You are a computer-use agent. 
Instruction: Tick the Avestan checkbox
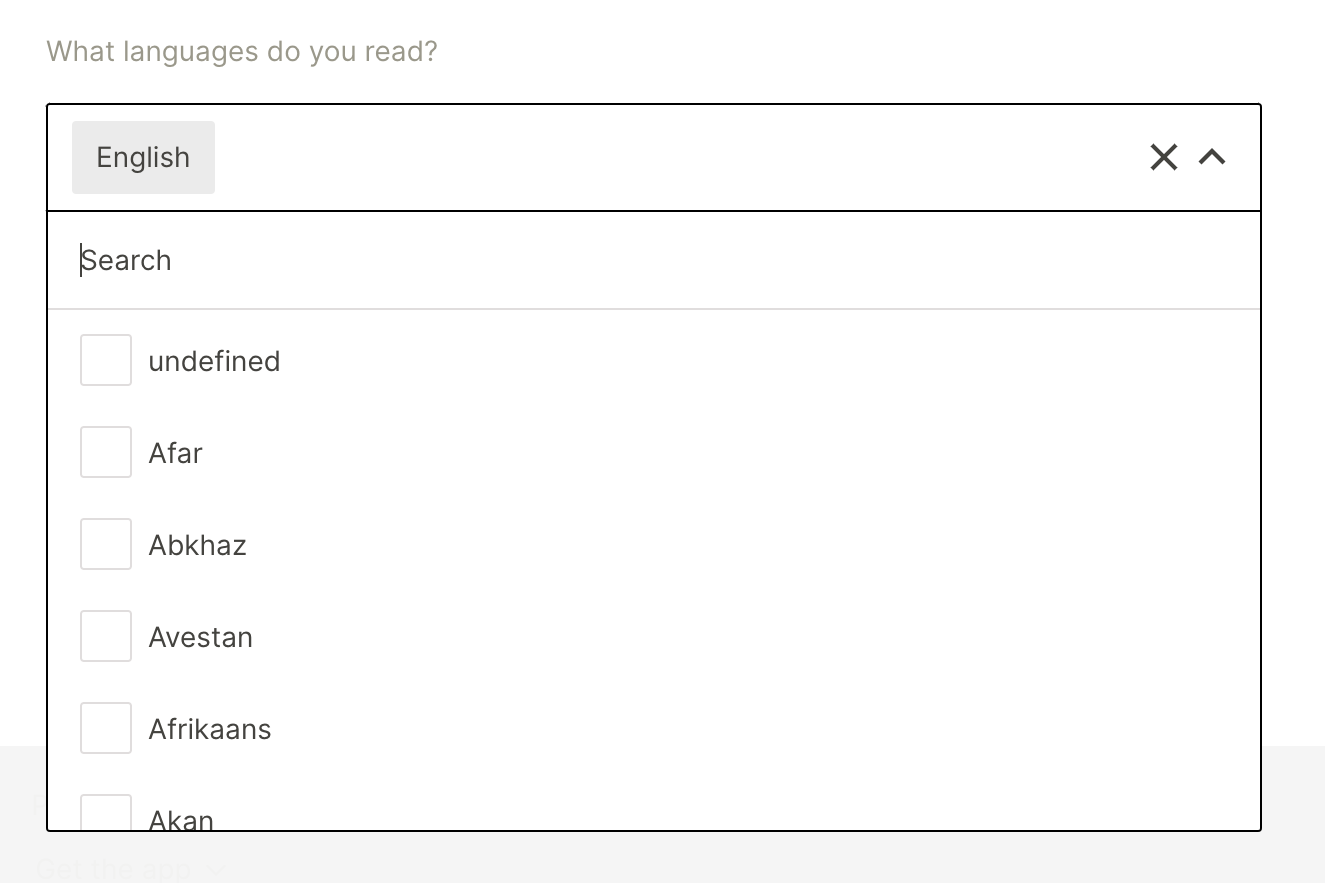[x=106, y=636]
